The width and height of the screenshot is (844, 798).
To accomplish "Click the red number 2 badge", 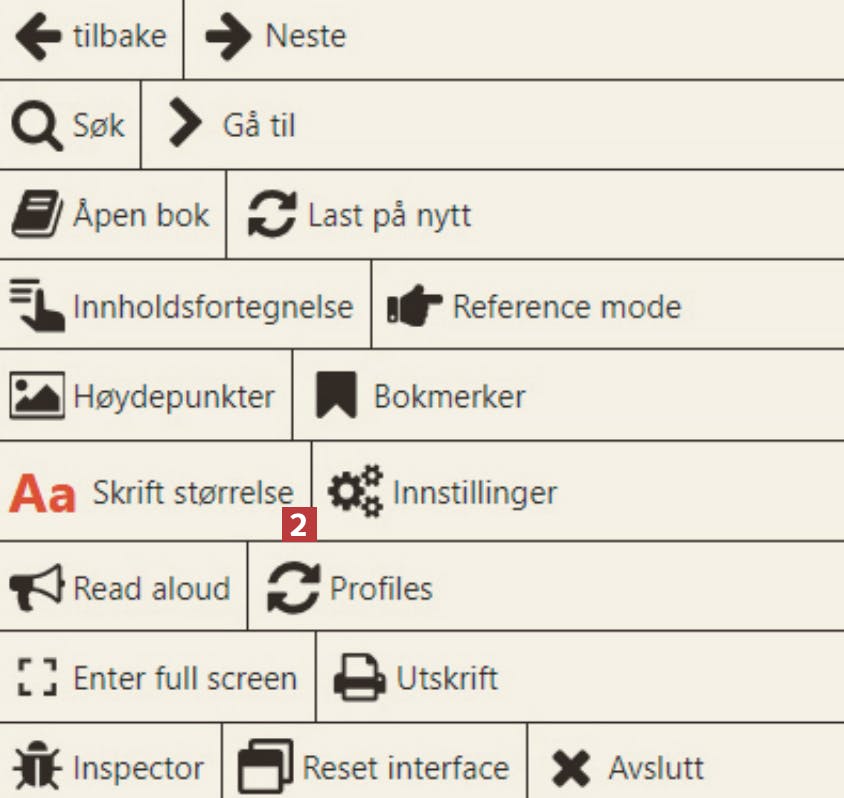I will click(300, 524).
